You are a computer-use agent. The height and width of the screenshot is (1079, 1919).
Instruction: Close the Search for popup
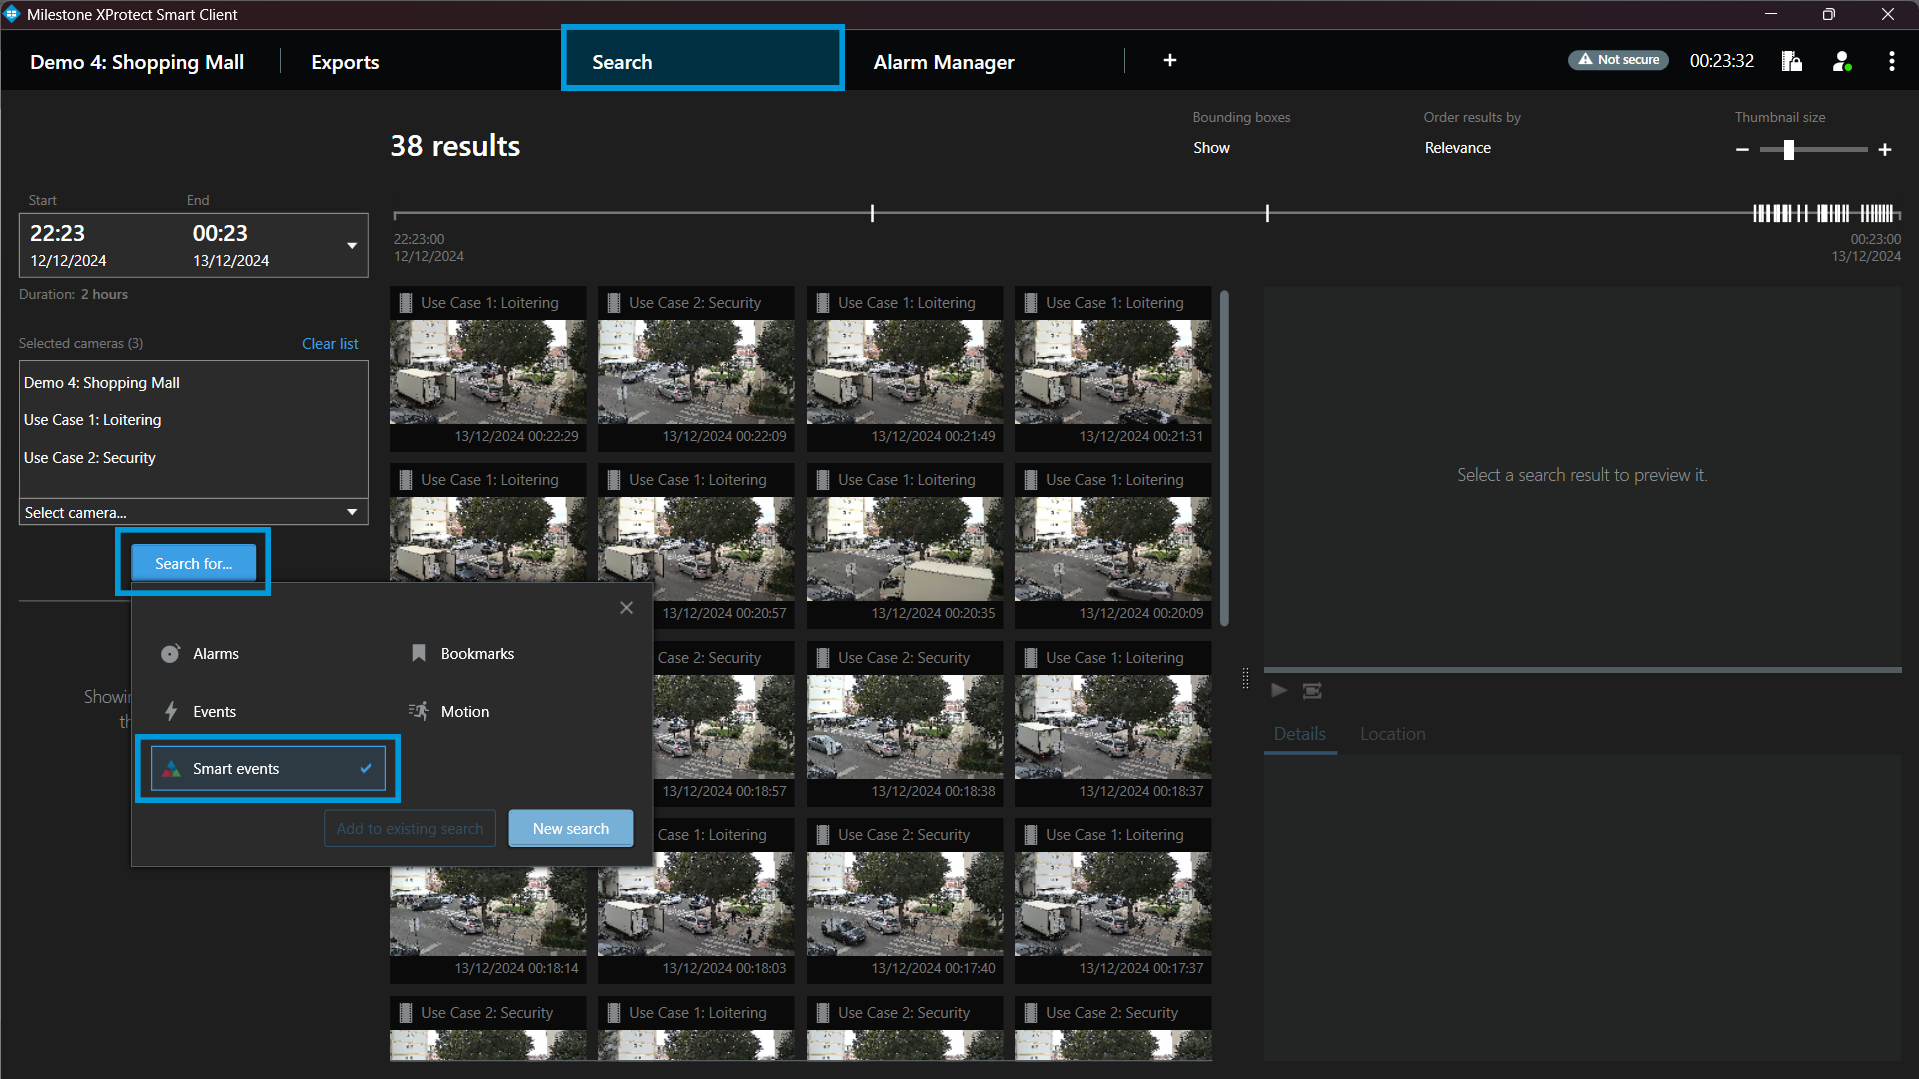coord(626,607)
